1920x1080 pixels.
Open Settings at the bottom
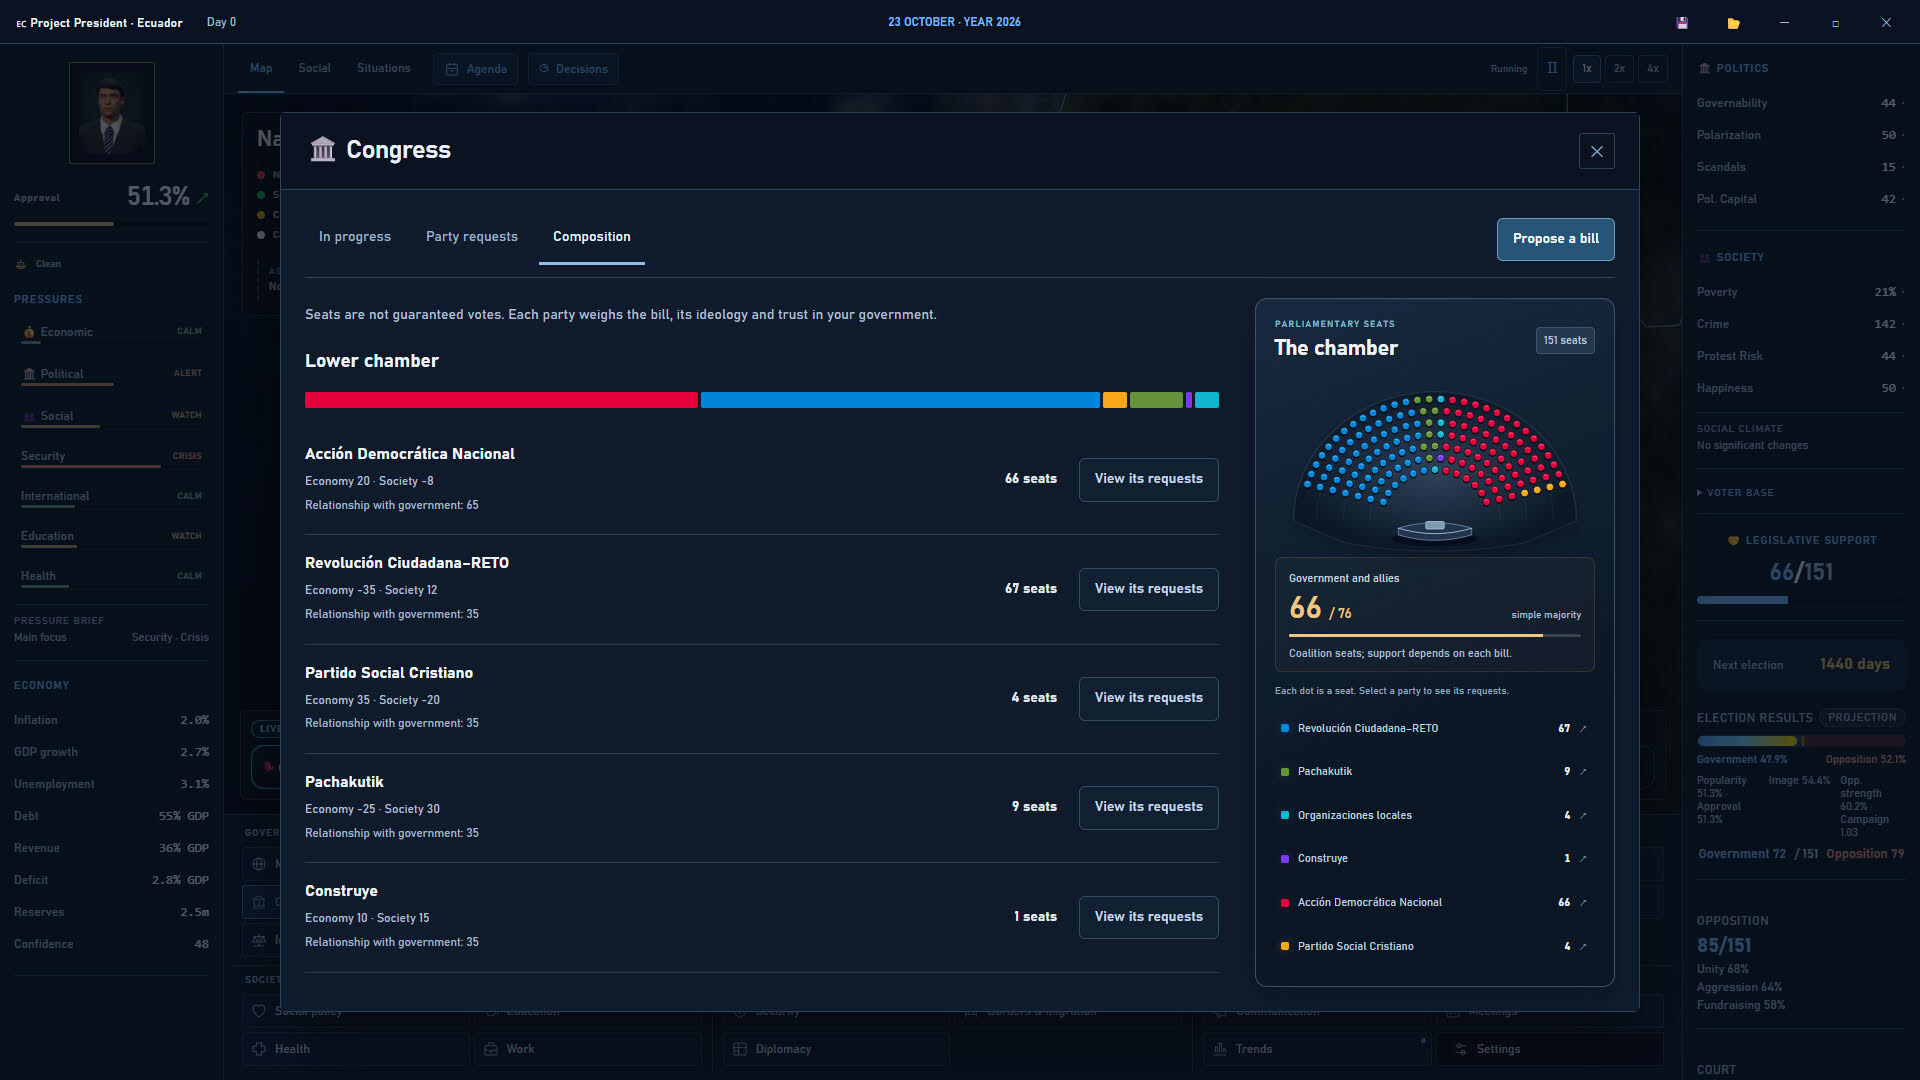point(1549,1049)
